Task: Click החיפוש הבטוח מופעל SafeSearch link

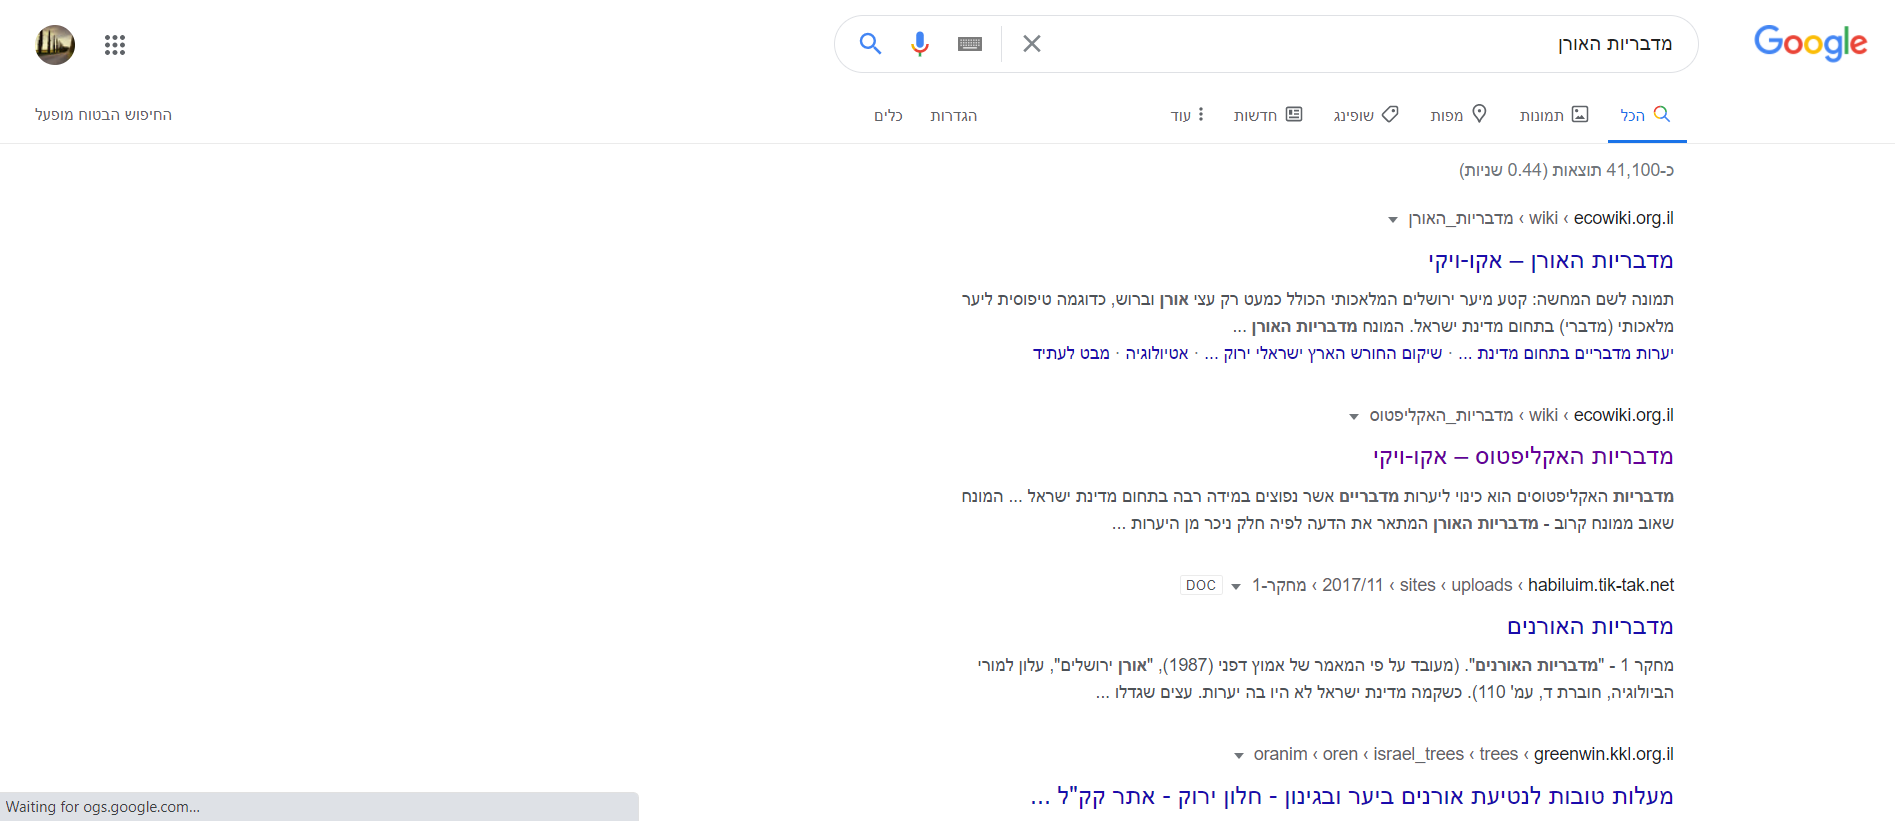Action: pyautogui.click(x=104, y=115)
